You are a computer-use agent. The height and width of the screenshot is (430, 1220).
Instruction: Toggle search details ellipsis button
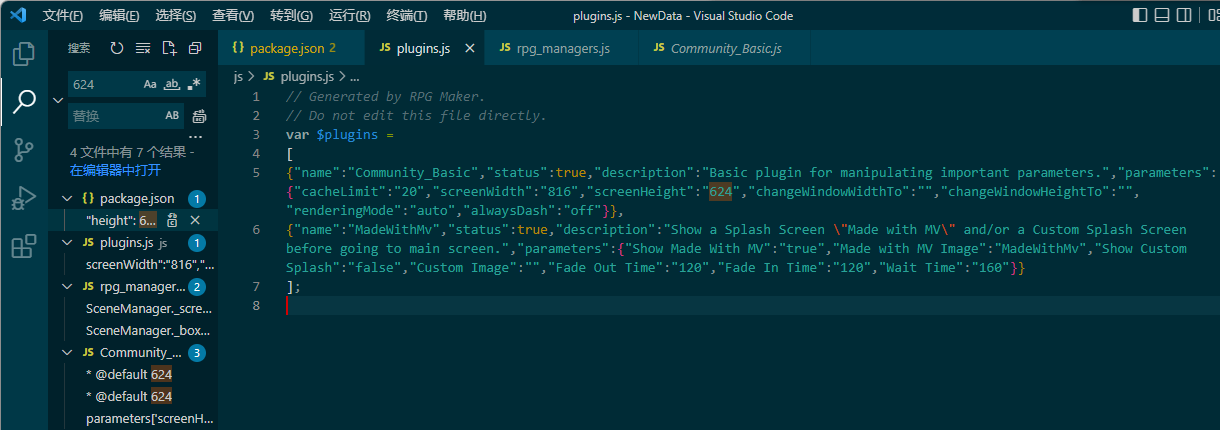(196, 137)
